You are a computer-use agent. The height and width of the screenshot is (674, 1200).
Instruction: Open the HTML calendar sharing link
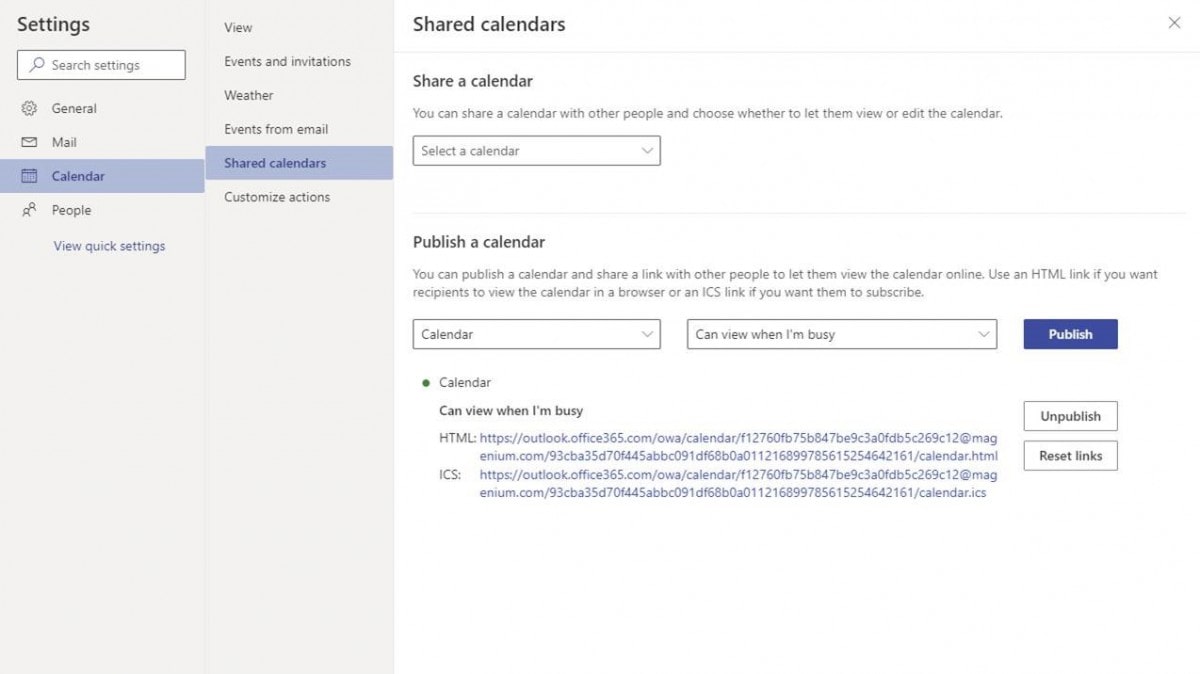tap(737, 437)
